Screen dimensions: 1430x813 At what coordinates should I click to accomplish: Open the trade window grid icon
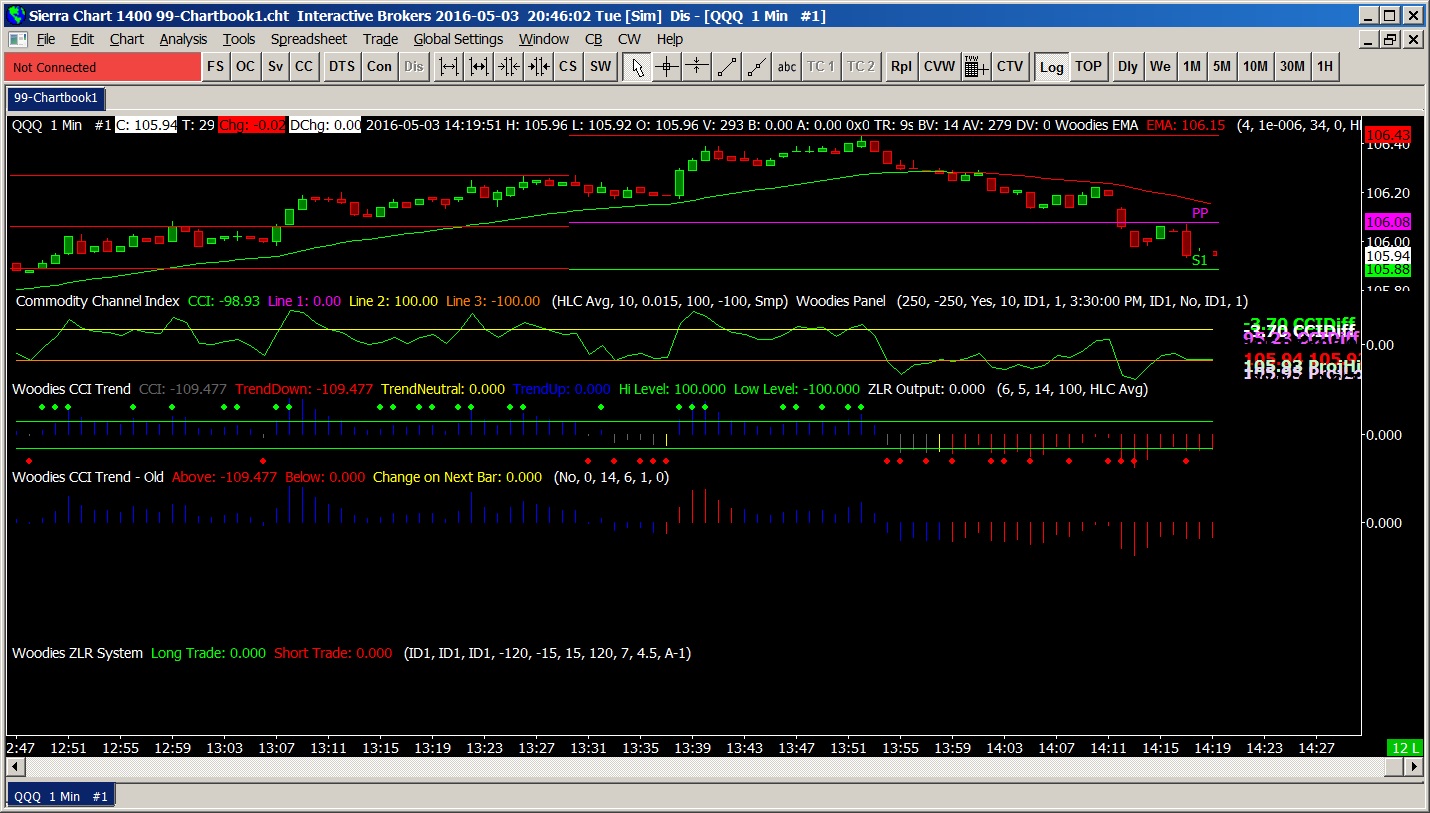(976, 67)
